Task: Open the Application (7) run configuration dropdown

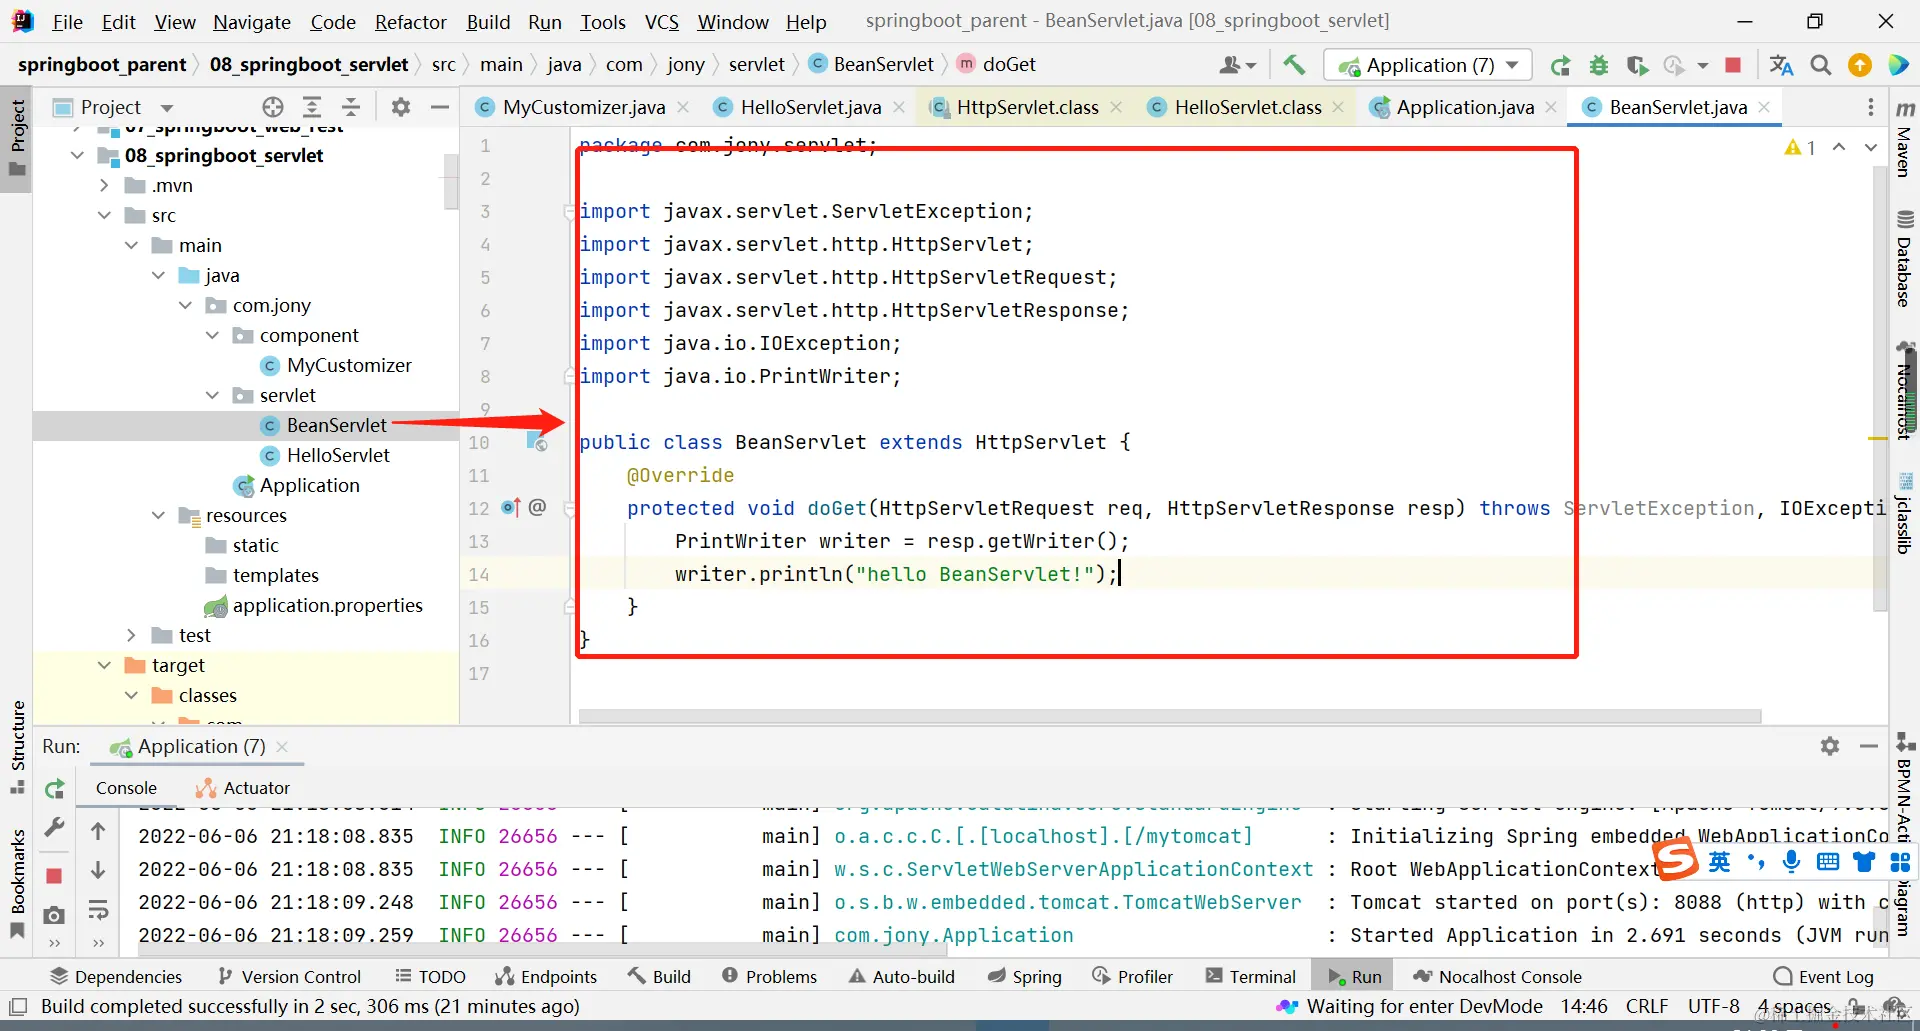Action: 1428,65
